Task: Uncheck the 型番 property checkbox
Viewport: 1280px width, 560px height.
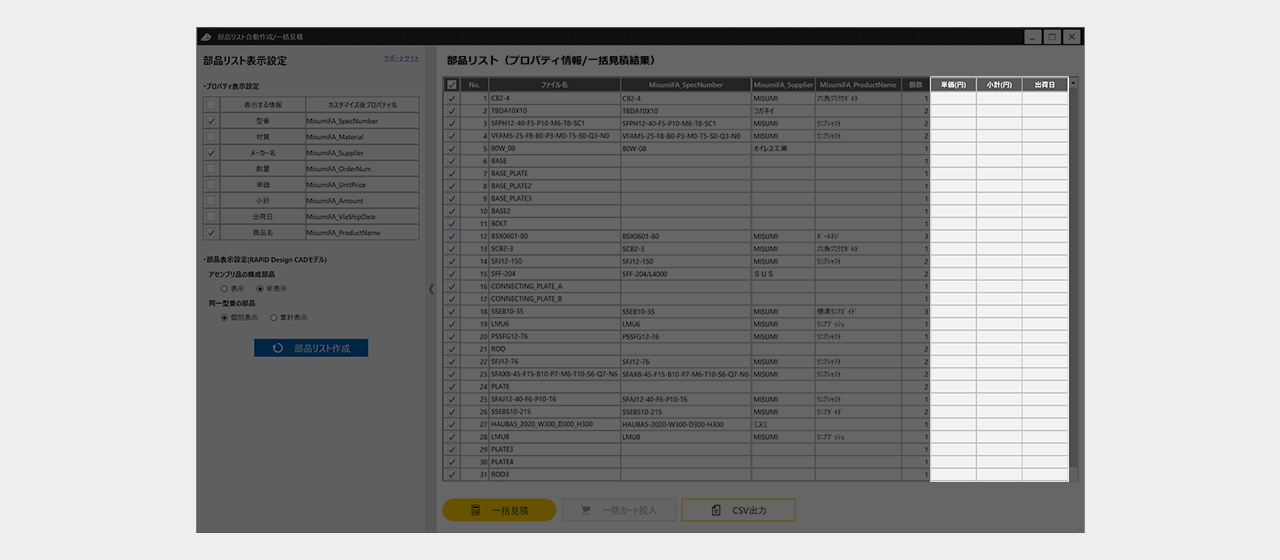Action: coord(211,121)
